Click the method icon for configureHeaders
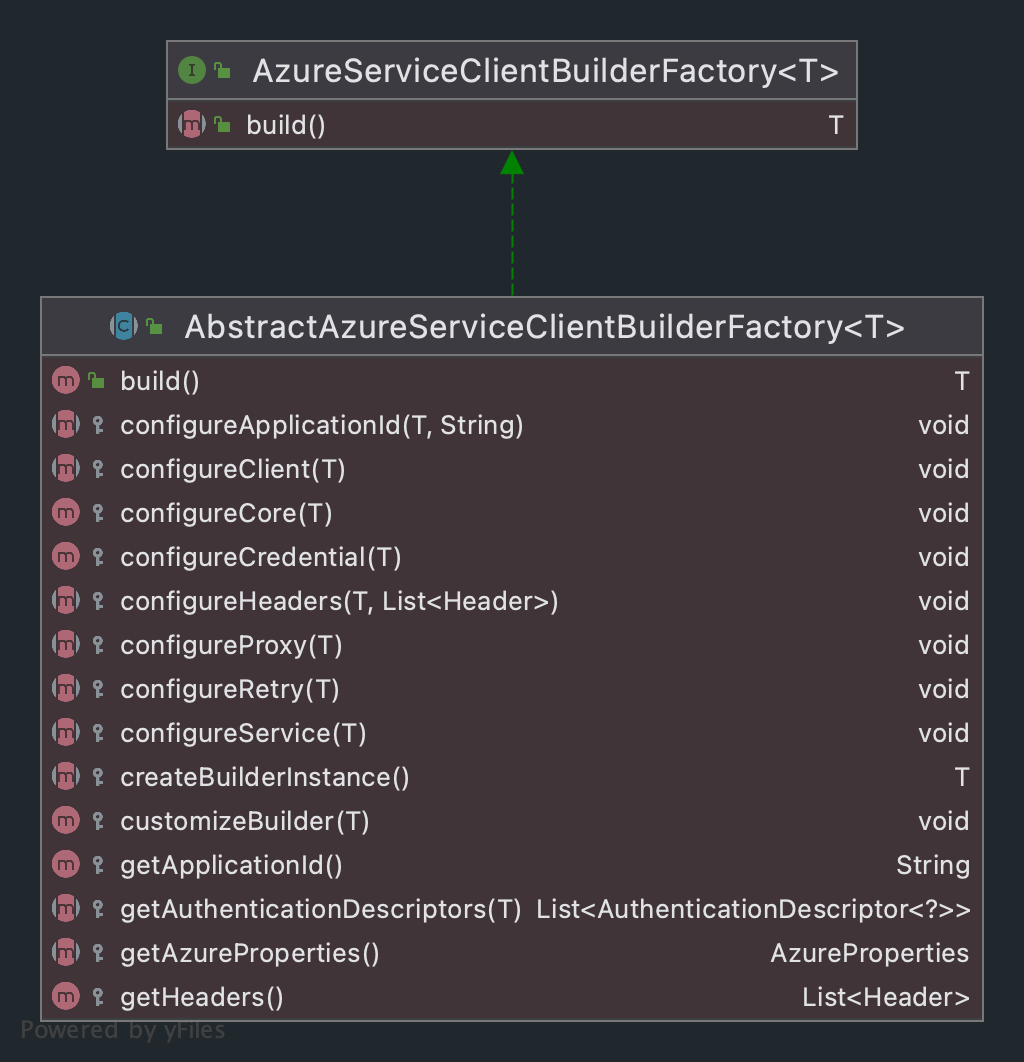This screenshot has height=1062, width=1024. [66, 601]
